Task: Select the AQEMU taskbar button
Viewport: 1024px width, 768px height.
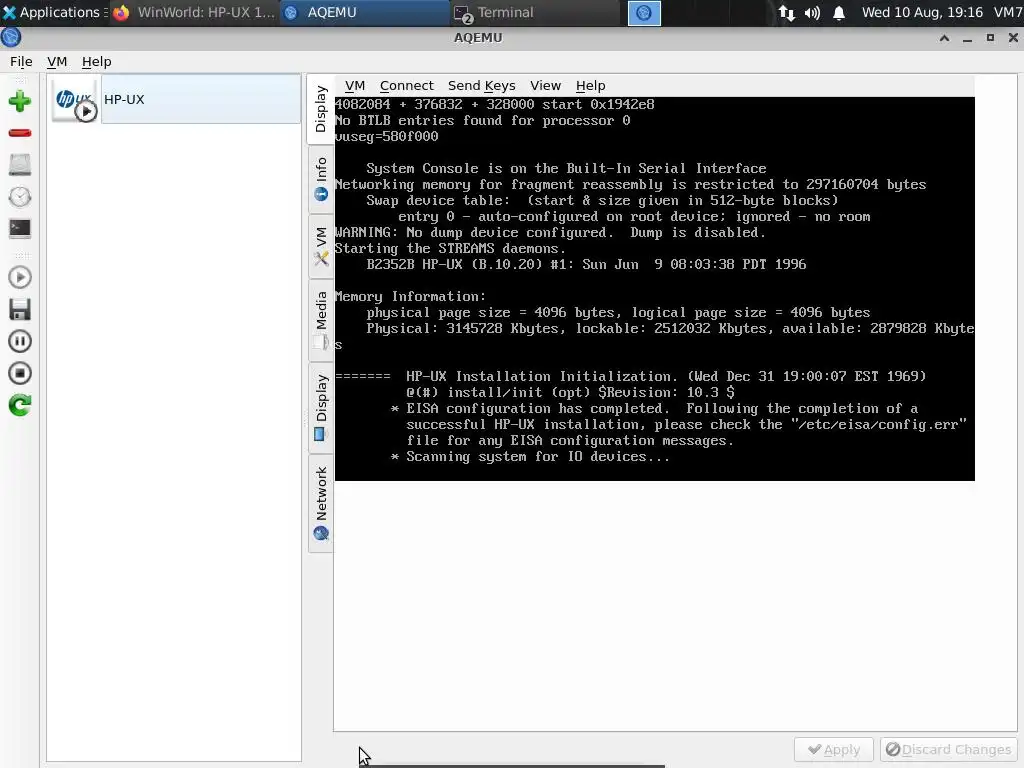Action: pyautogui.click(x=364, y=12)
